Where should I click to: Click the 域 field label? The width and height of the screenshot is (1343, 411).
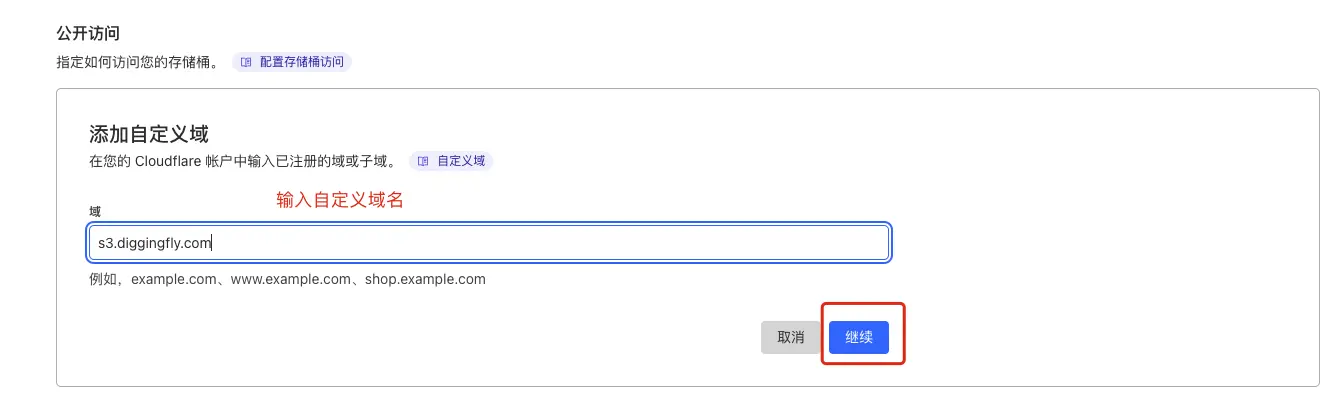coord(95,211)
